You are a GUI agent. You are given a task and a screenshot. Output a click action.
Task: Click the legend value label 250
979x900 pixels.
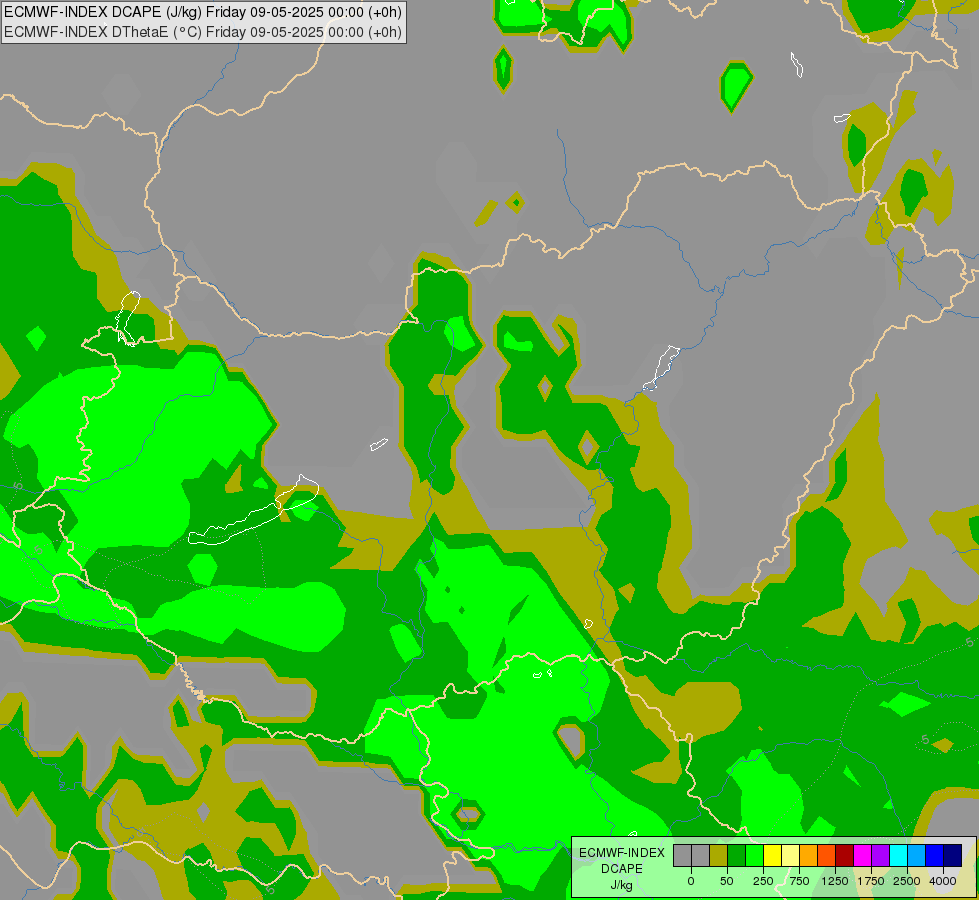click(763, 881)
